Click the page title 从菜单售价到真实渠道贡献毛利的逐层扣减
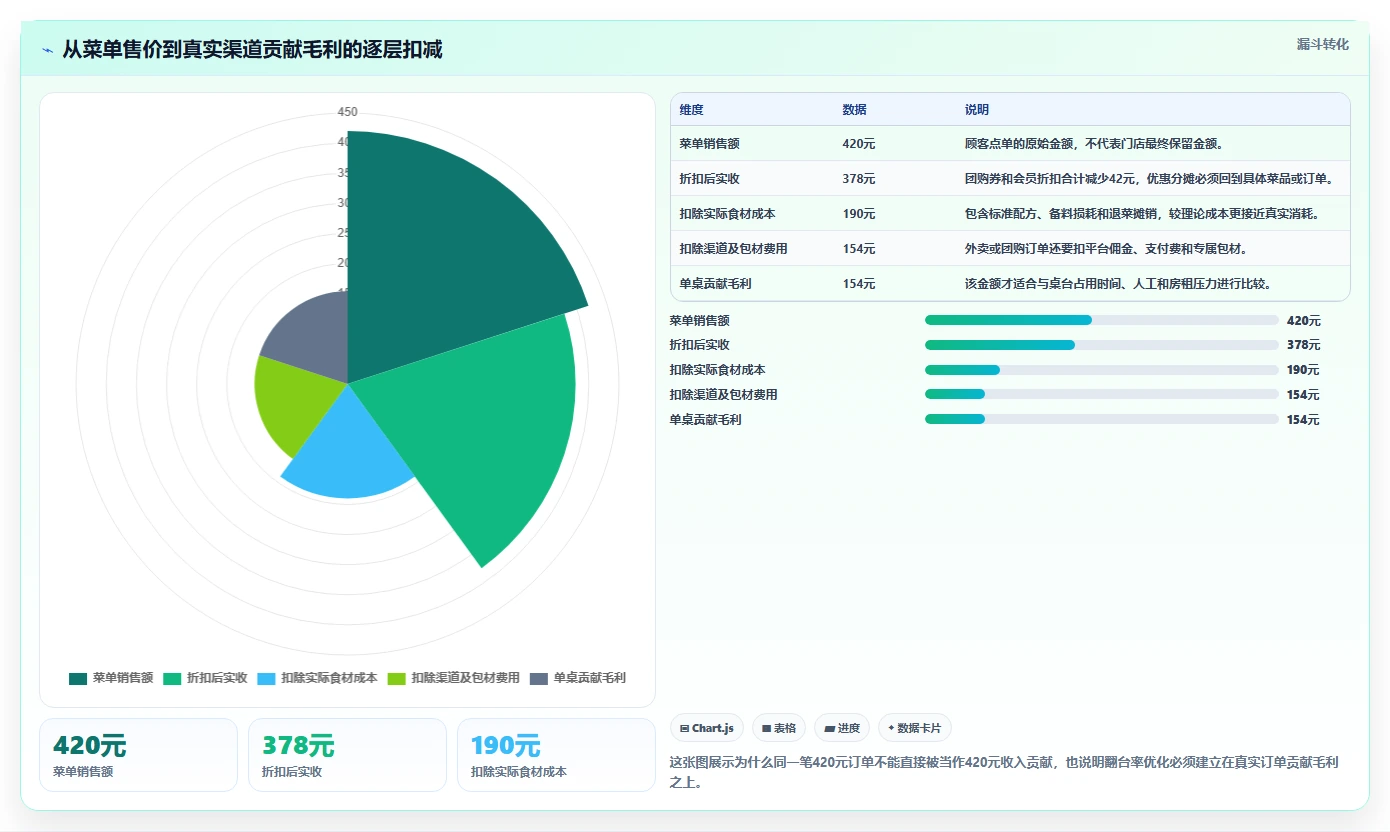Image resolution: width=1390 pixels, height=832 pixels. click(253, 49)
